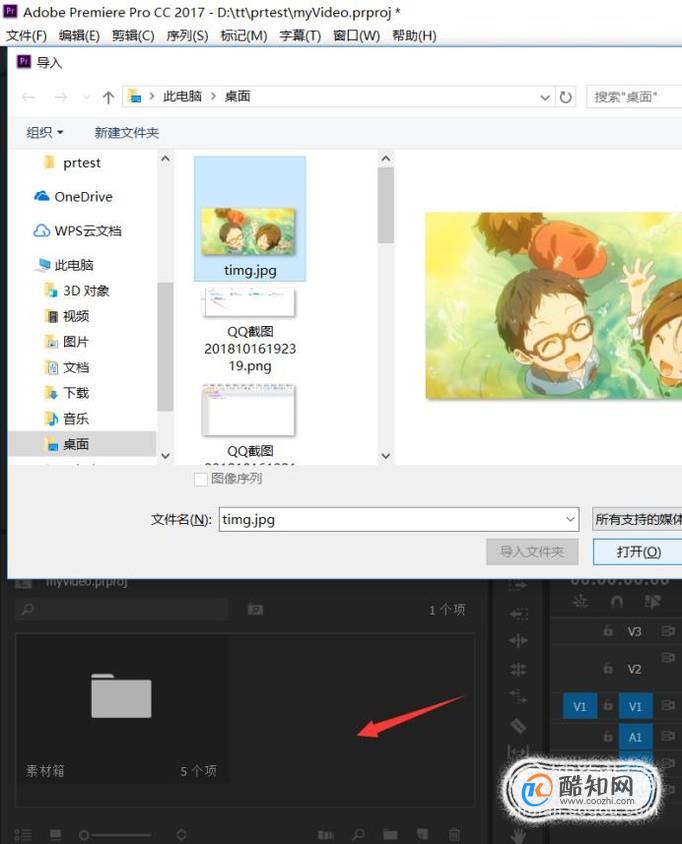Switch project panel to list view

tap(23, 835)
